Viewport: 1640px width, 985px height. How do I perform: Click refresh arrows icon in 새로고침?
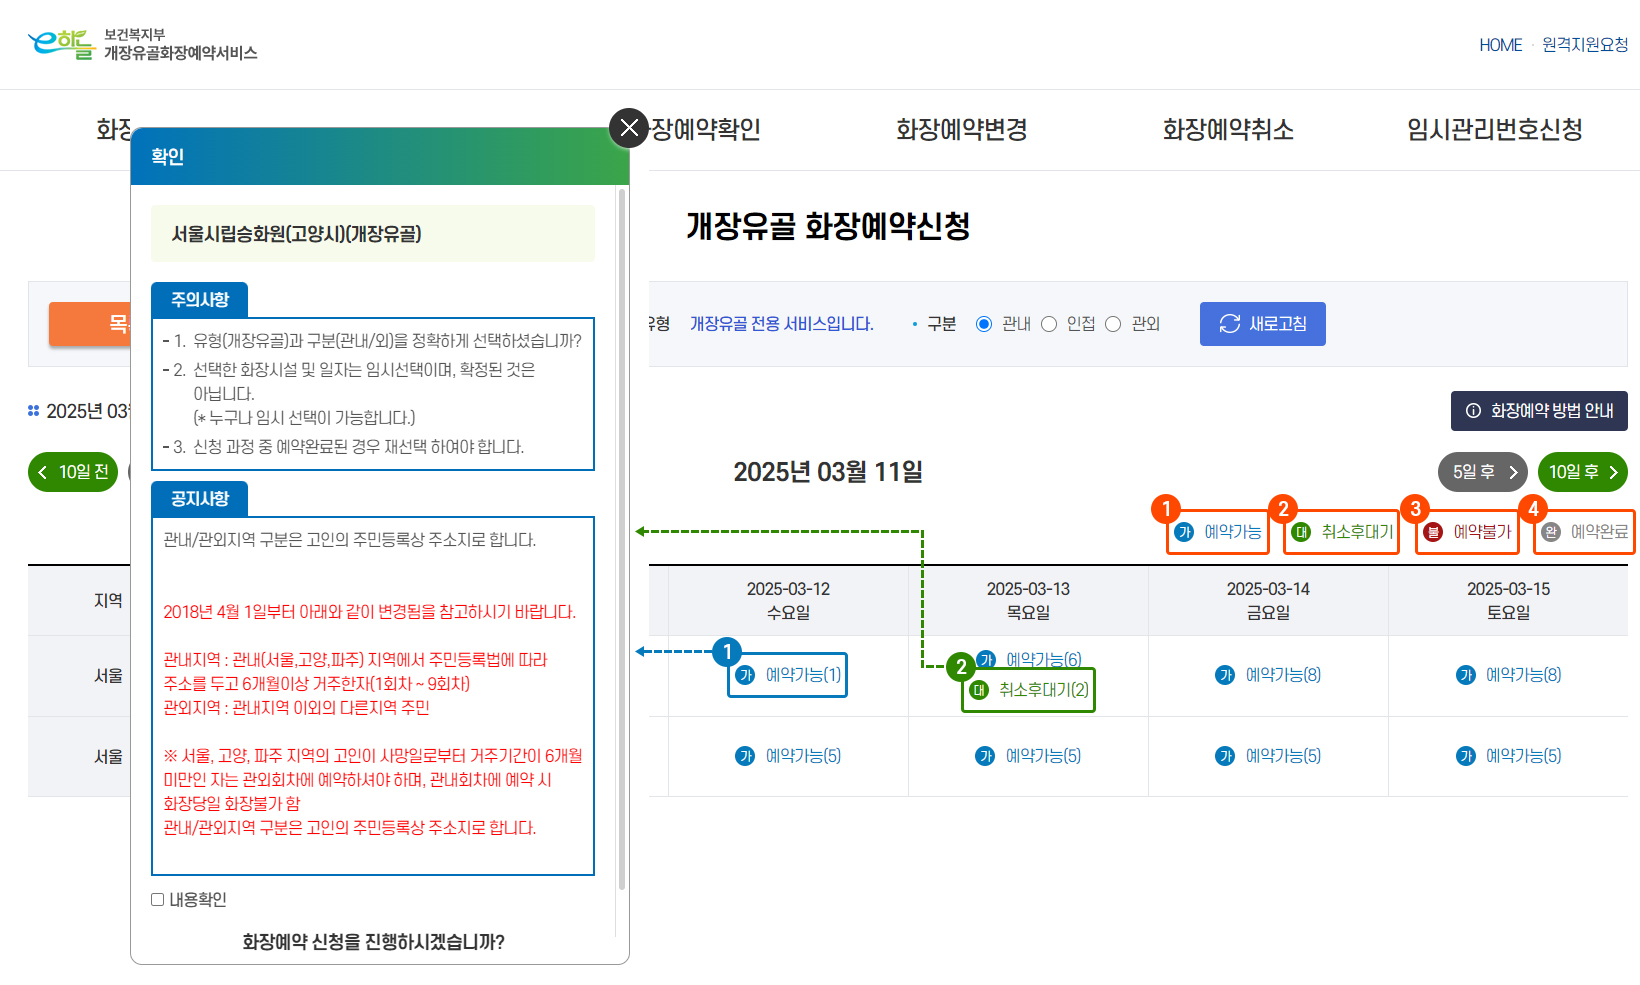click(x=1230, y=324)
